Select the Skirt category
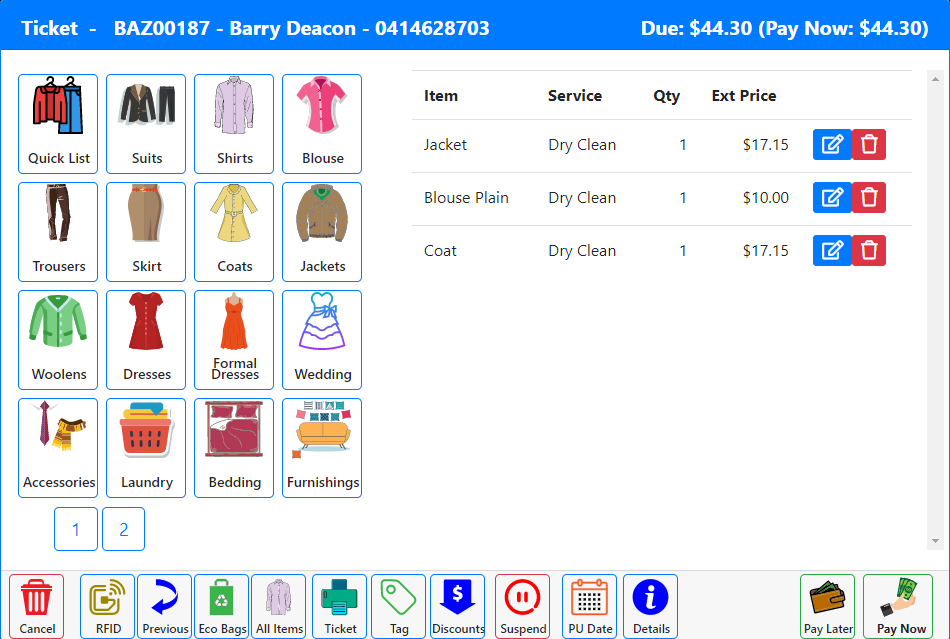The width and height of the screenshot is (950, 639). click(x=146, y=232)
